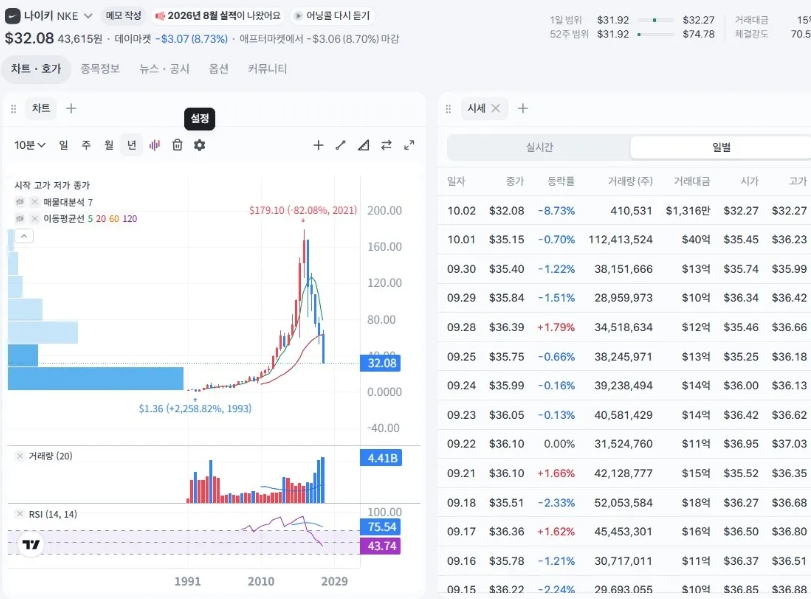This screenshot has height=599, width=811.
Task: Select the 차트 panel tab
Action: pyautogui.click(x=41, y=108)
